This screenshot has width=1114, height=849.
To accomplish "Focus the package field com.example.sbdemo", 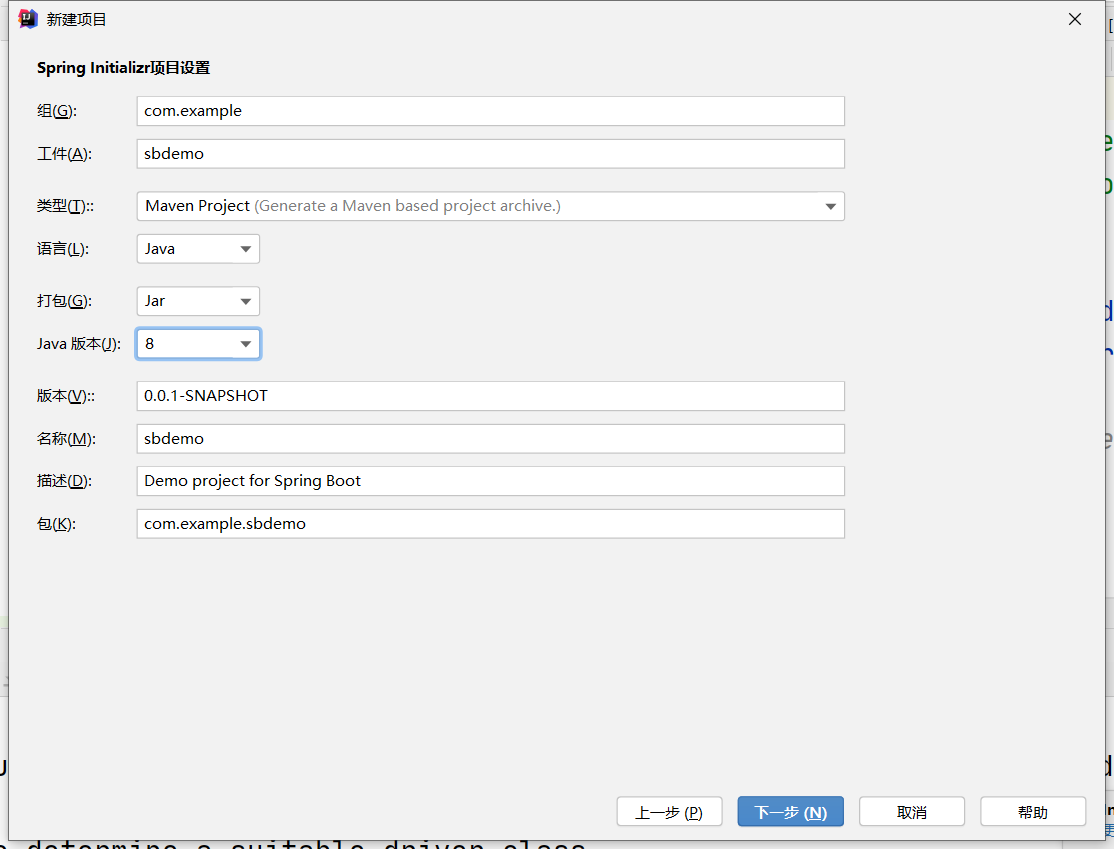I will [x=490, y=524].
